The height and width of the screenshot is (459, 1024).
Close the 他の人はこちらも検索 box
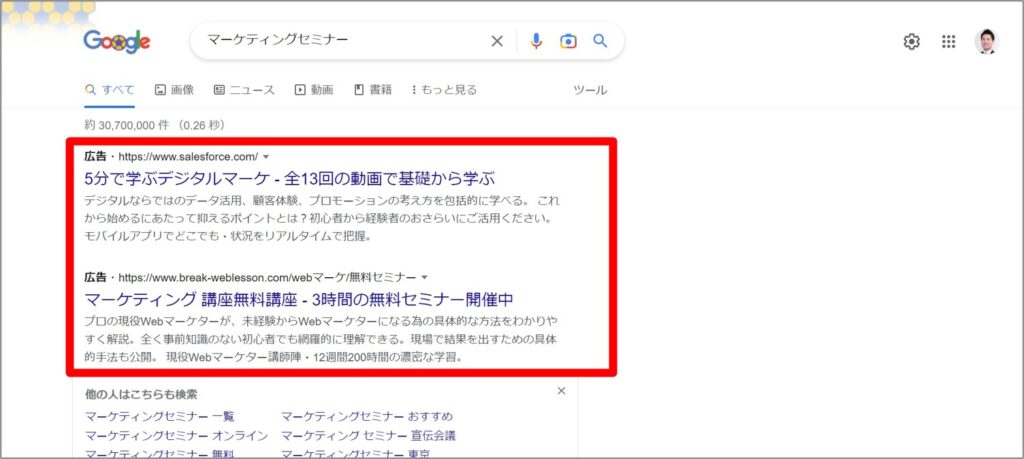(561, 391)
